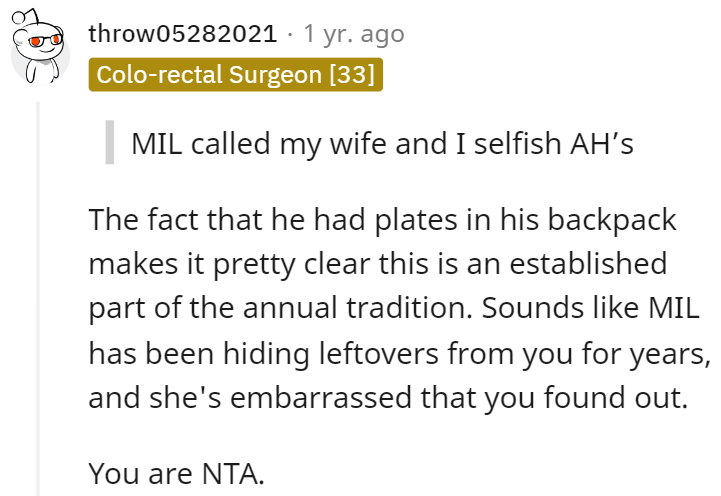Open the throw05282021 user profile
This screenshot has width=721, height=496.
pyautogui.click(x=182, y=34)
